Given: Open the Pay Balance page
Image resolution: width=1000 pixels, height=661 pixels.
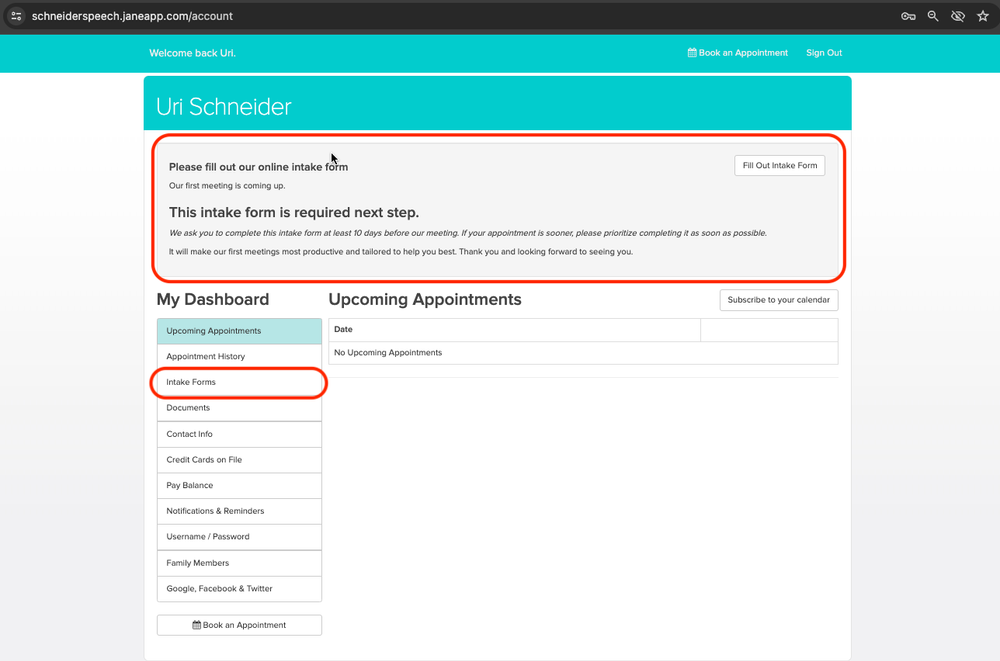Looking at the screenshot, I should point(189,485).
